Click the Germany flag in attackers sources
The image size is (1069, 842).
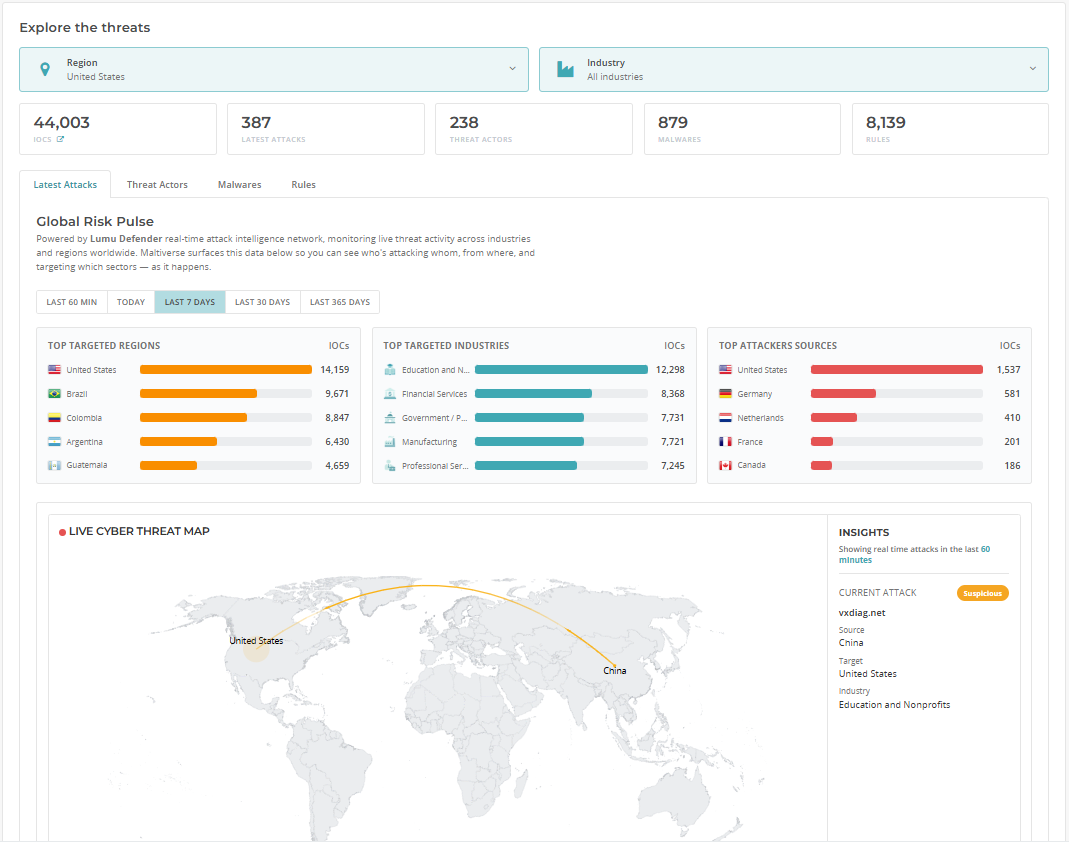pos(725,393)
